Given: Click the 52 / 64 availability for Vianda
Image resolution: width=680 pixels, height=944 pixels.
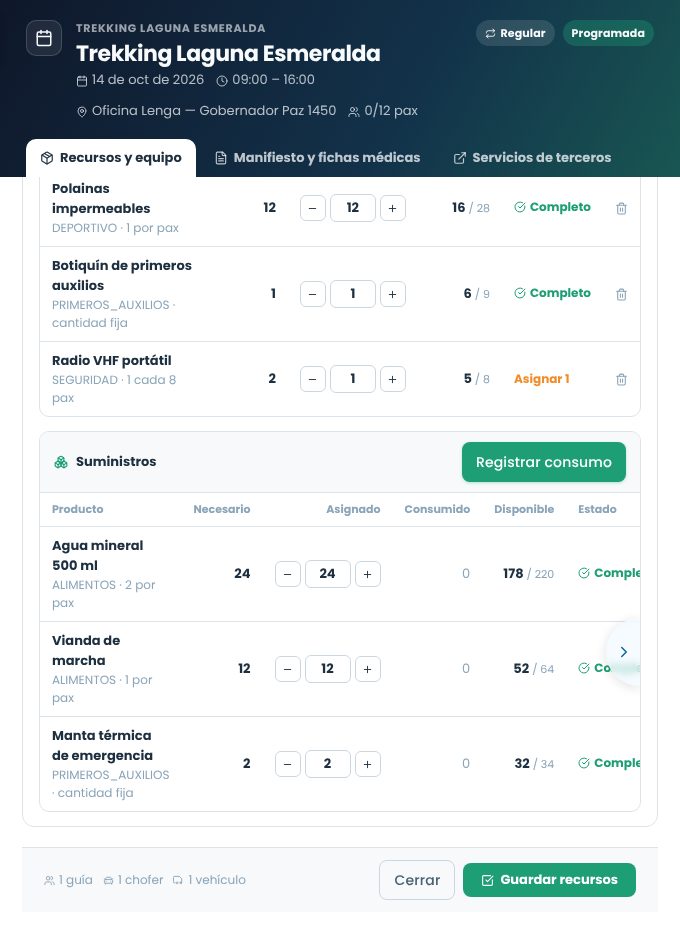Looking at the screenshot, I should [534, 669].
